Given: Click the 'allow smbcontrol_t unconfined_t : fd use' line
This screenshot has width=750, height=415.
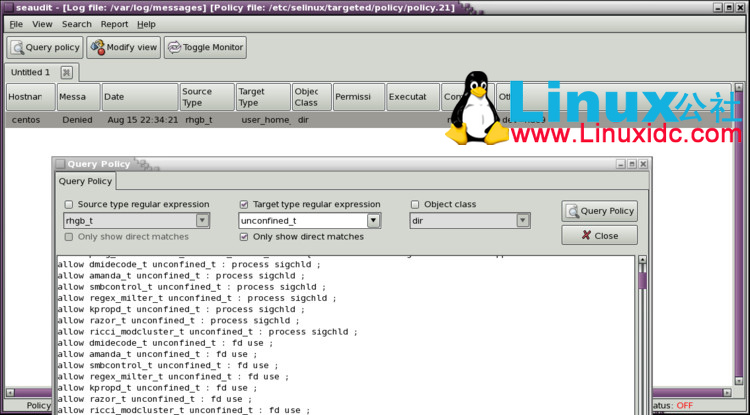Looking at the screenshot, I should [168, 365].
